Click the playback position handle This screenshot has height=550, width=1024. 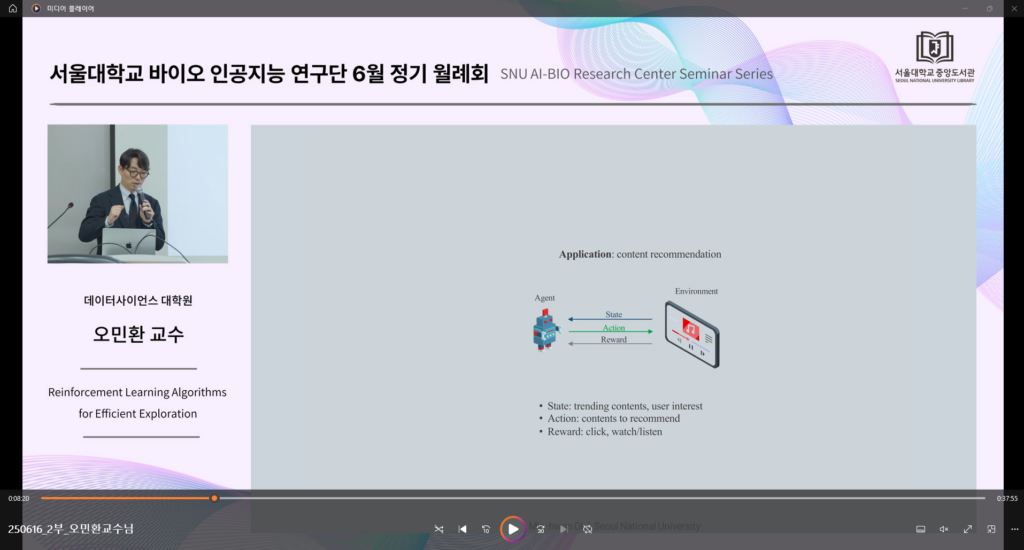click(x=214, y=498)
